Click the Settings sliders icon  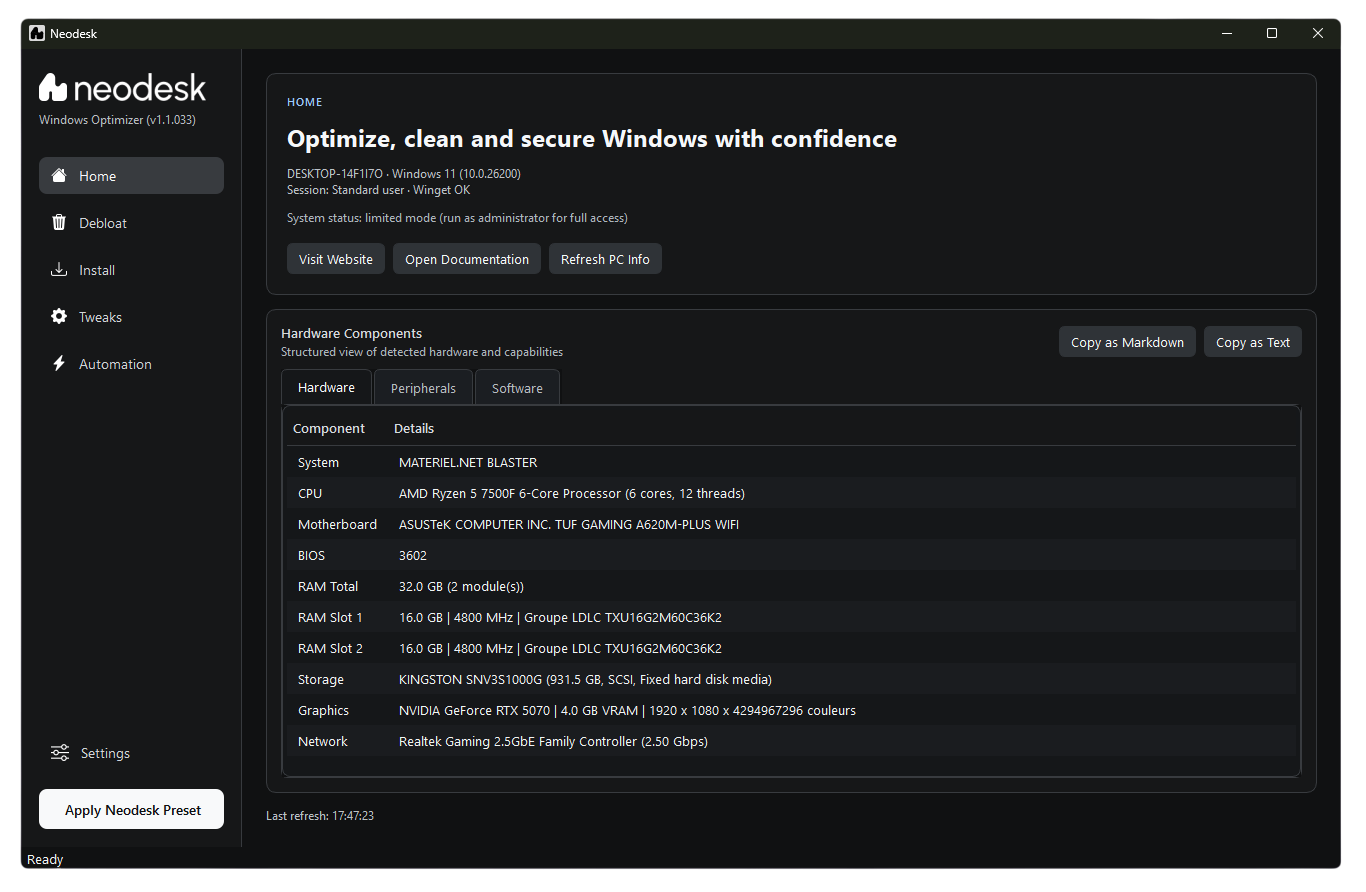tap(60, 753)
